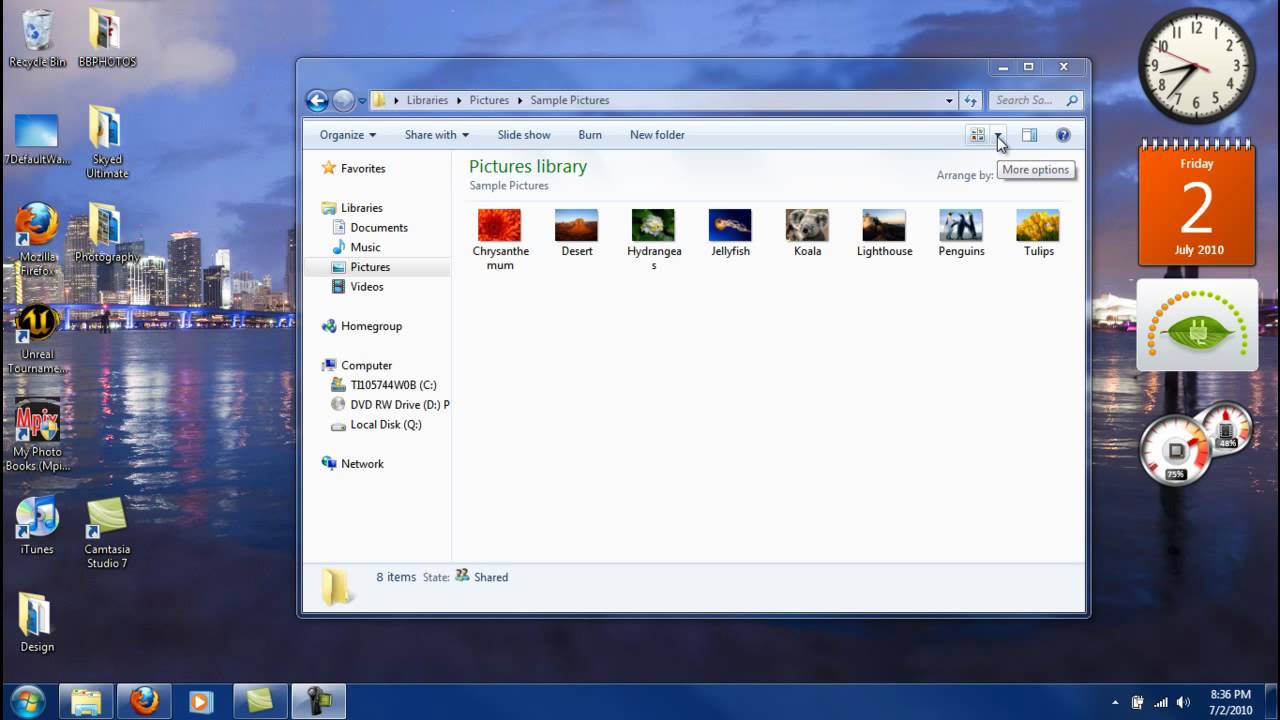Select the Mozilla Firefox desktop shortcut

[x=37, y=240]
